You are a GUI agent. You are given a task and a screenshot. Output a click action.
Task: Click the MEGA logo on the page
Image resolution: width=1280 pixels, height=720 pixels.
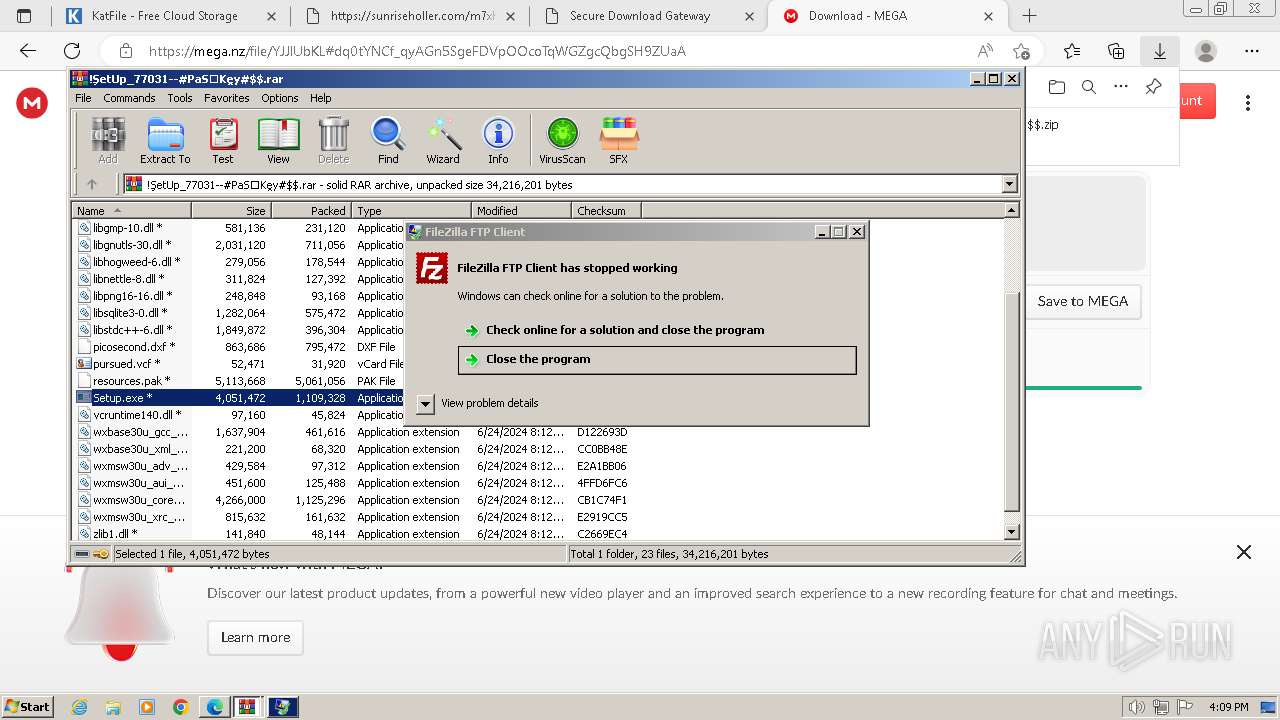pos(32,102)
